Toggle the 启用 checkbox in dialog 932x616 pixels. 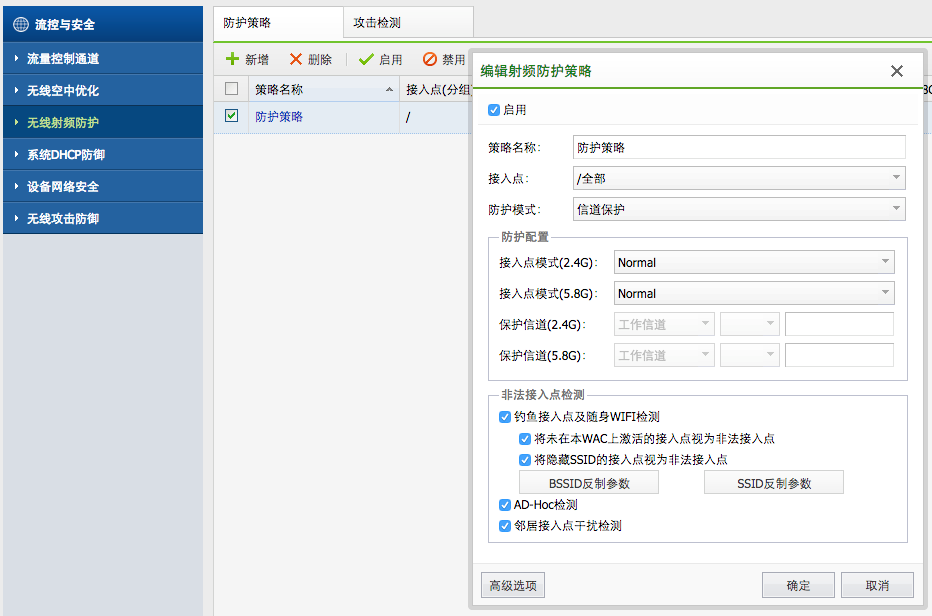tap(494, 110)
